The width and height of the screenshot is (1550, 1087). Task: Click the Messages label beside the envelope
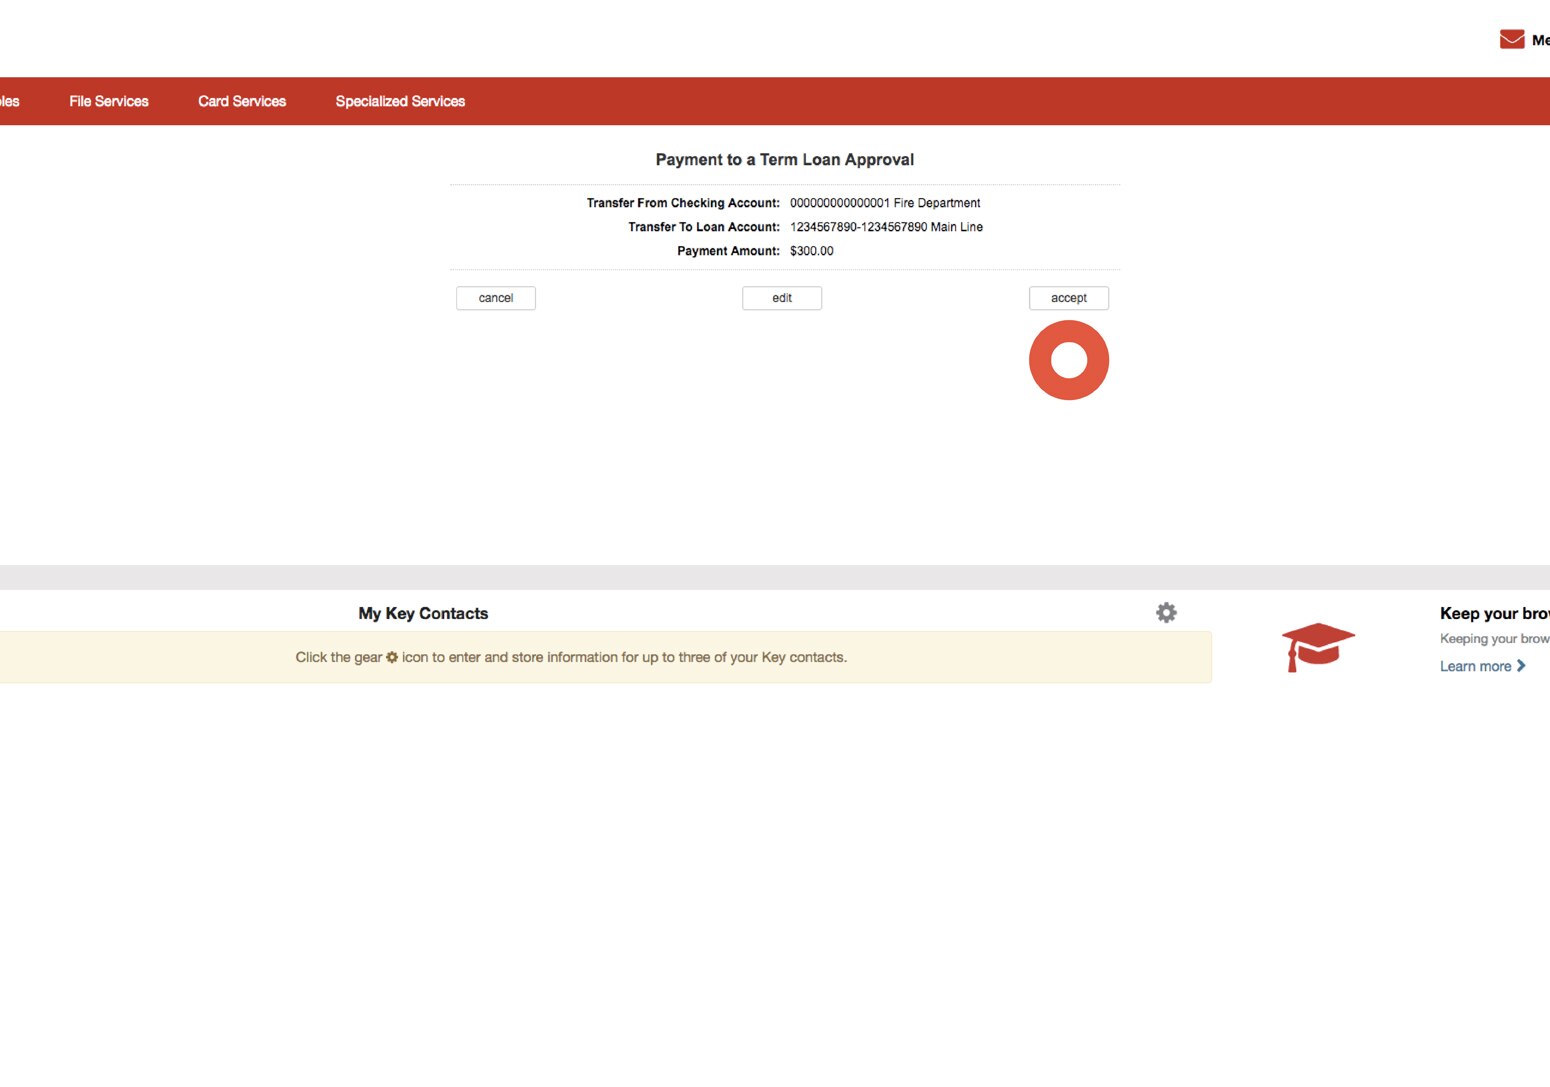[x=1540, y=40]
